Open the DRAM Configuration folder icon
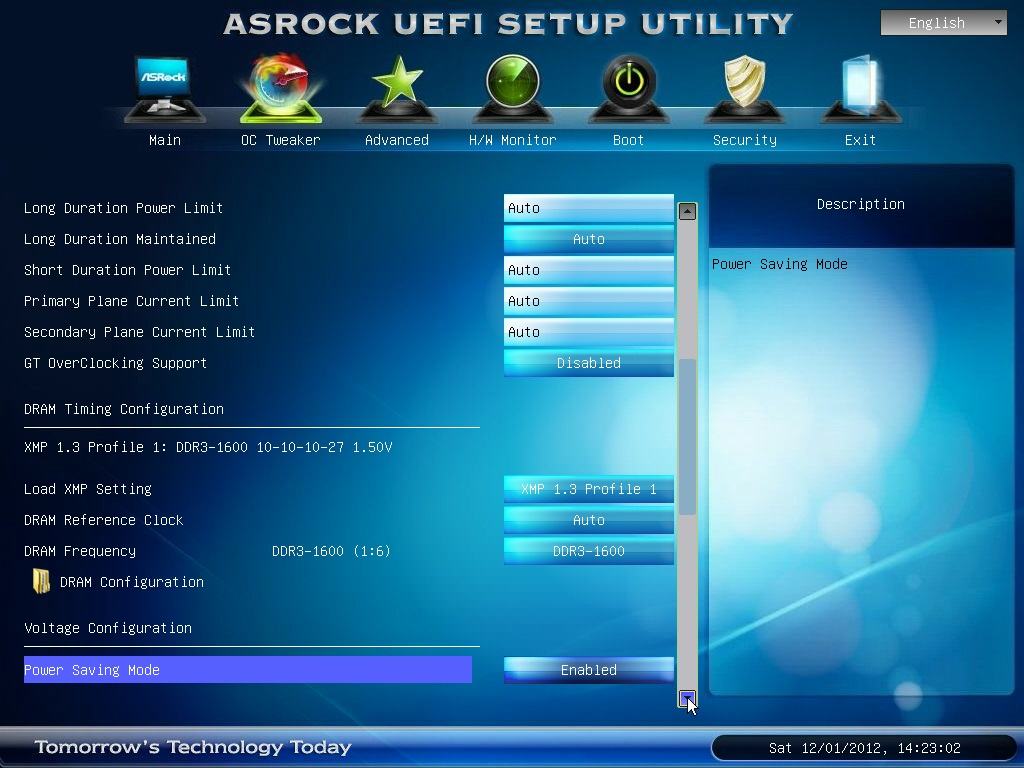1024x768 pixels. coord(41,581)
